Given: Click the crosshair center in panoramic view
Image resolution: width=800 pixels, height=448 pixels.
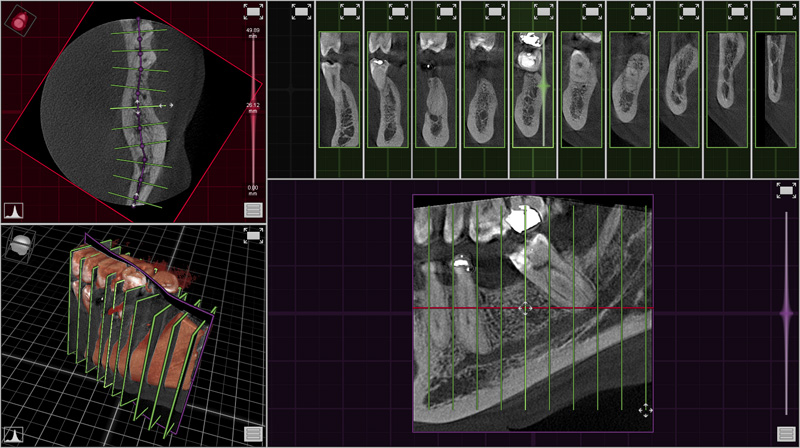Looking at the screenshot, I should (524, 309).
